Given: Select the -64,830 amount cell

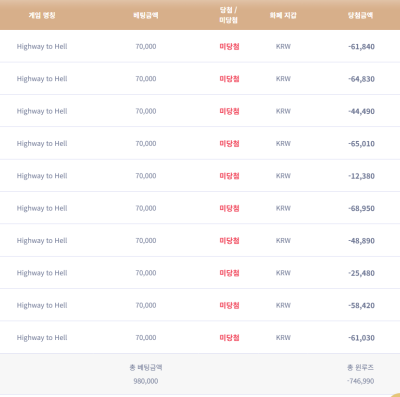Looking at the screenshot, I should [361, 79].
